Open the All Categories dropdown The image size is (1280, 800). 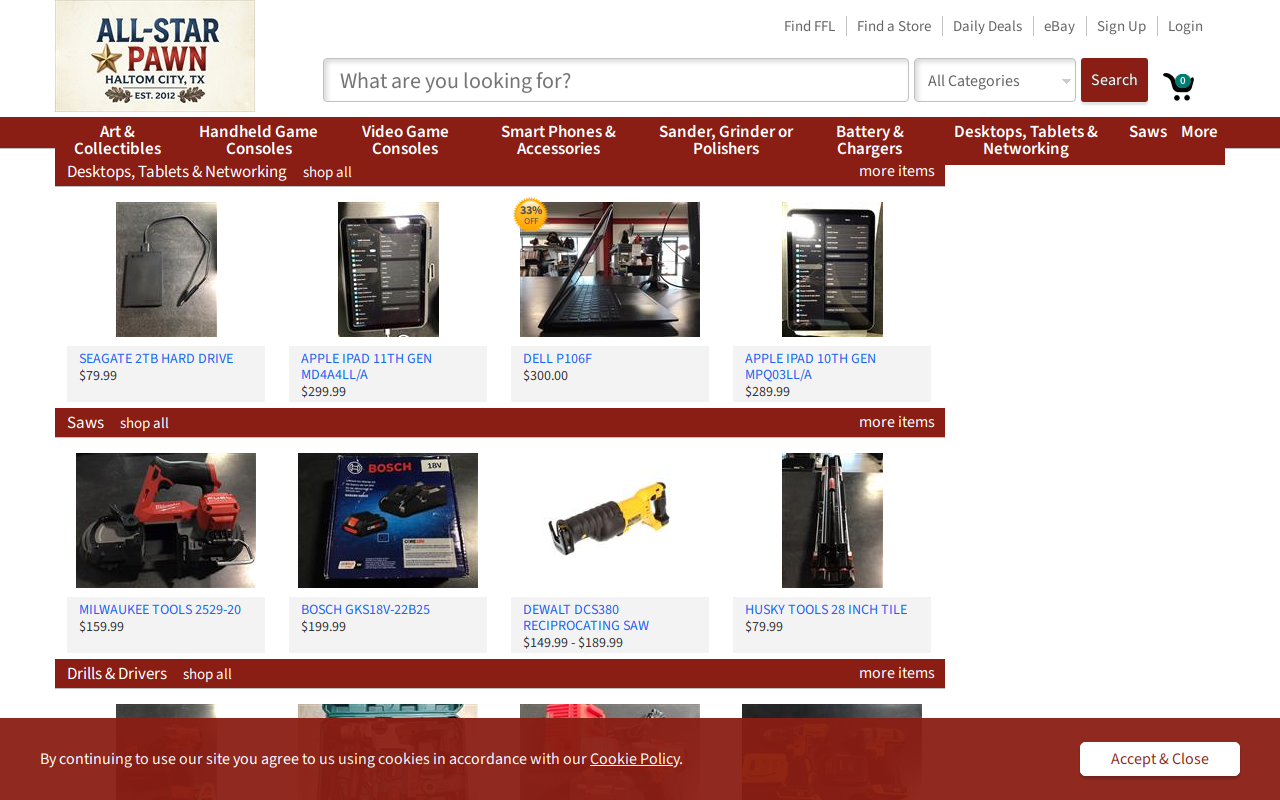coord(995,80)
